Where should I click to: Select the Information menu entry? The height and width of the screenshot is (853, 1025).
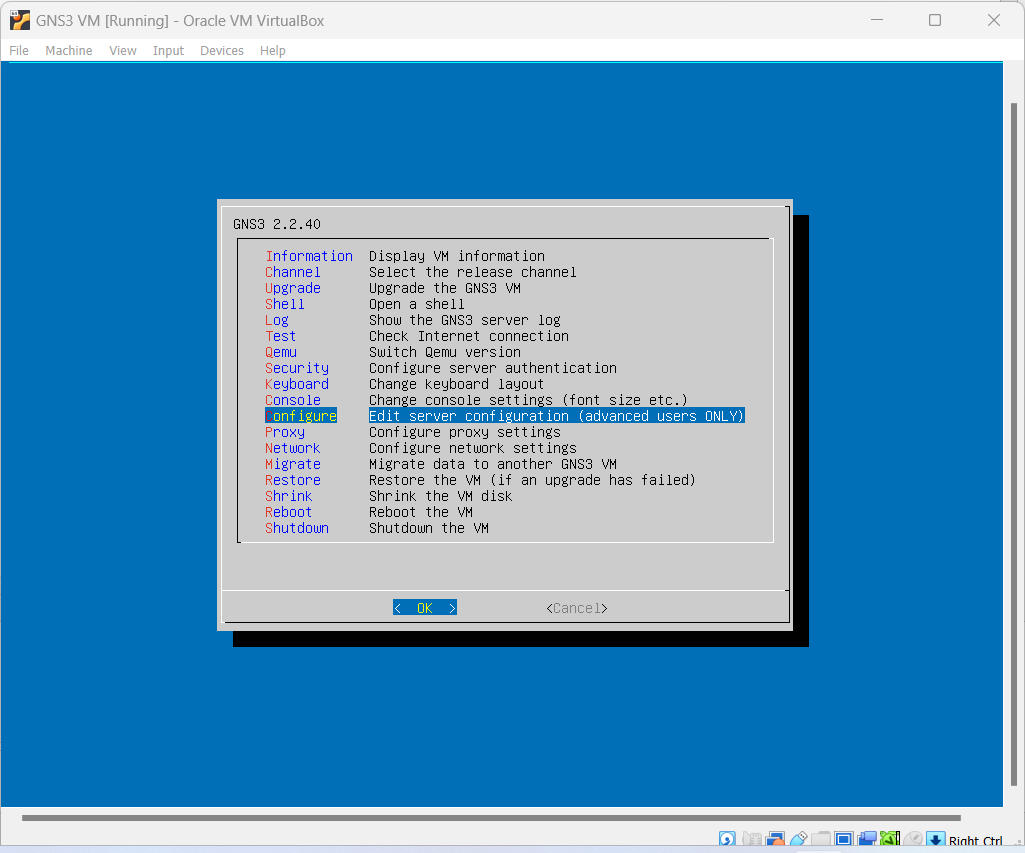405,256
